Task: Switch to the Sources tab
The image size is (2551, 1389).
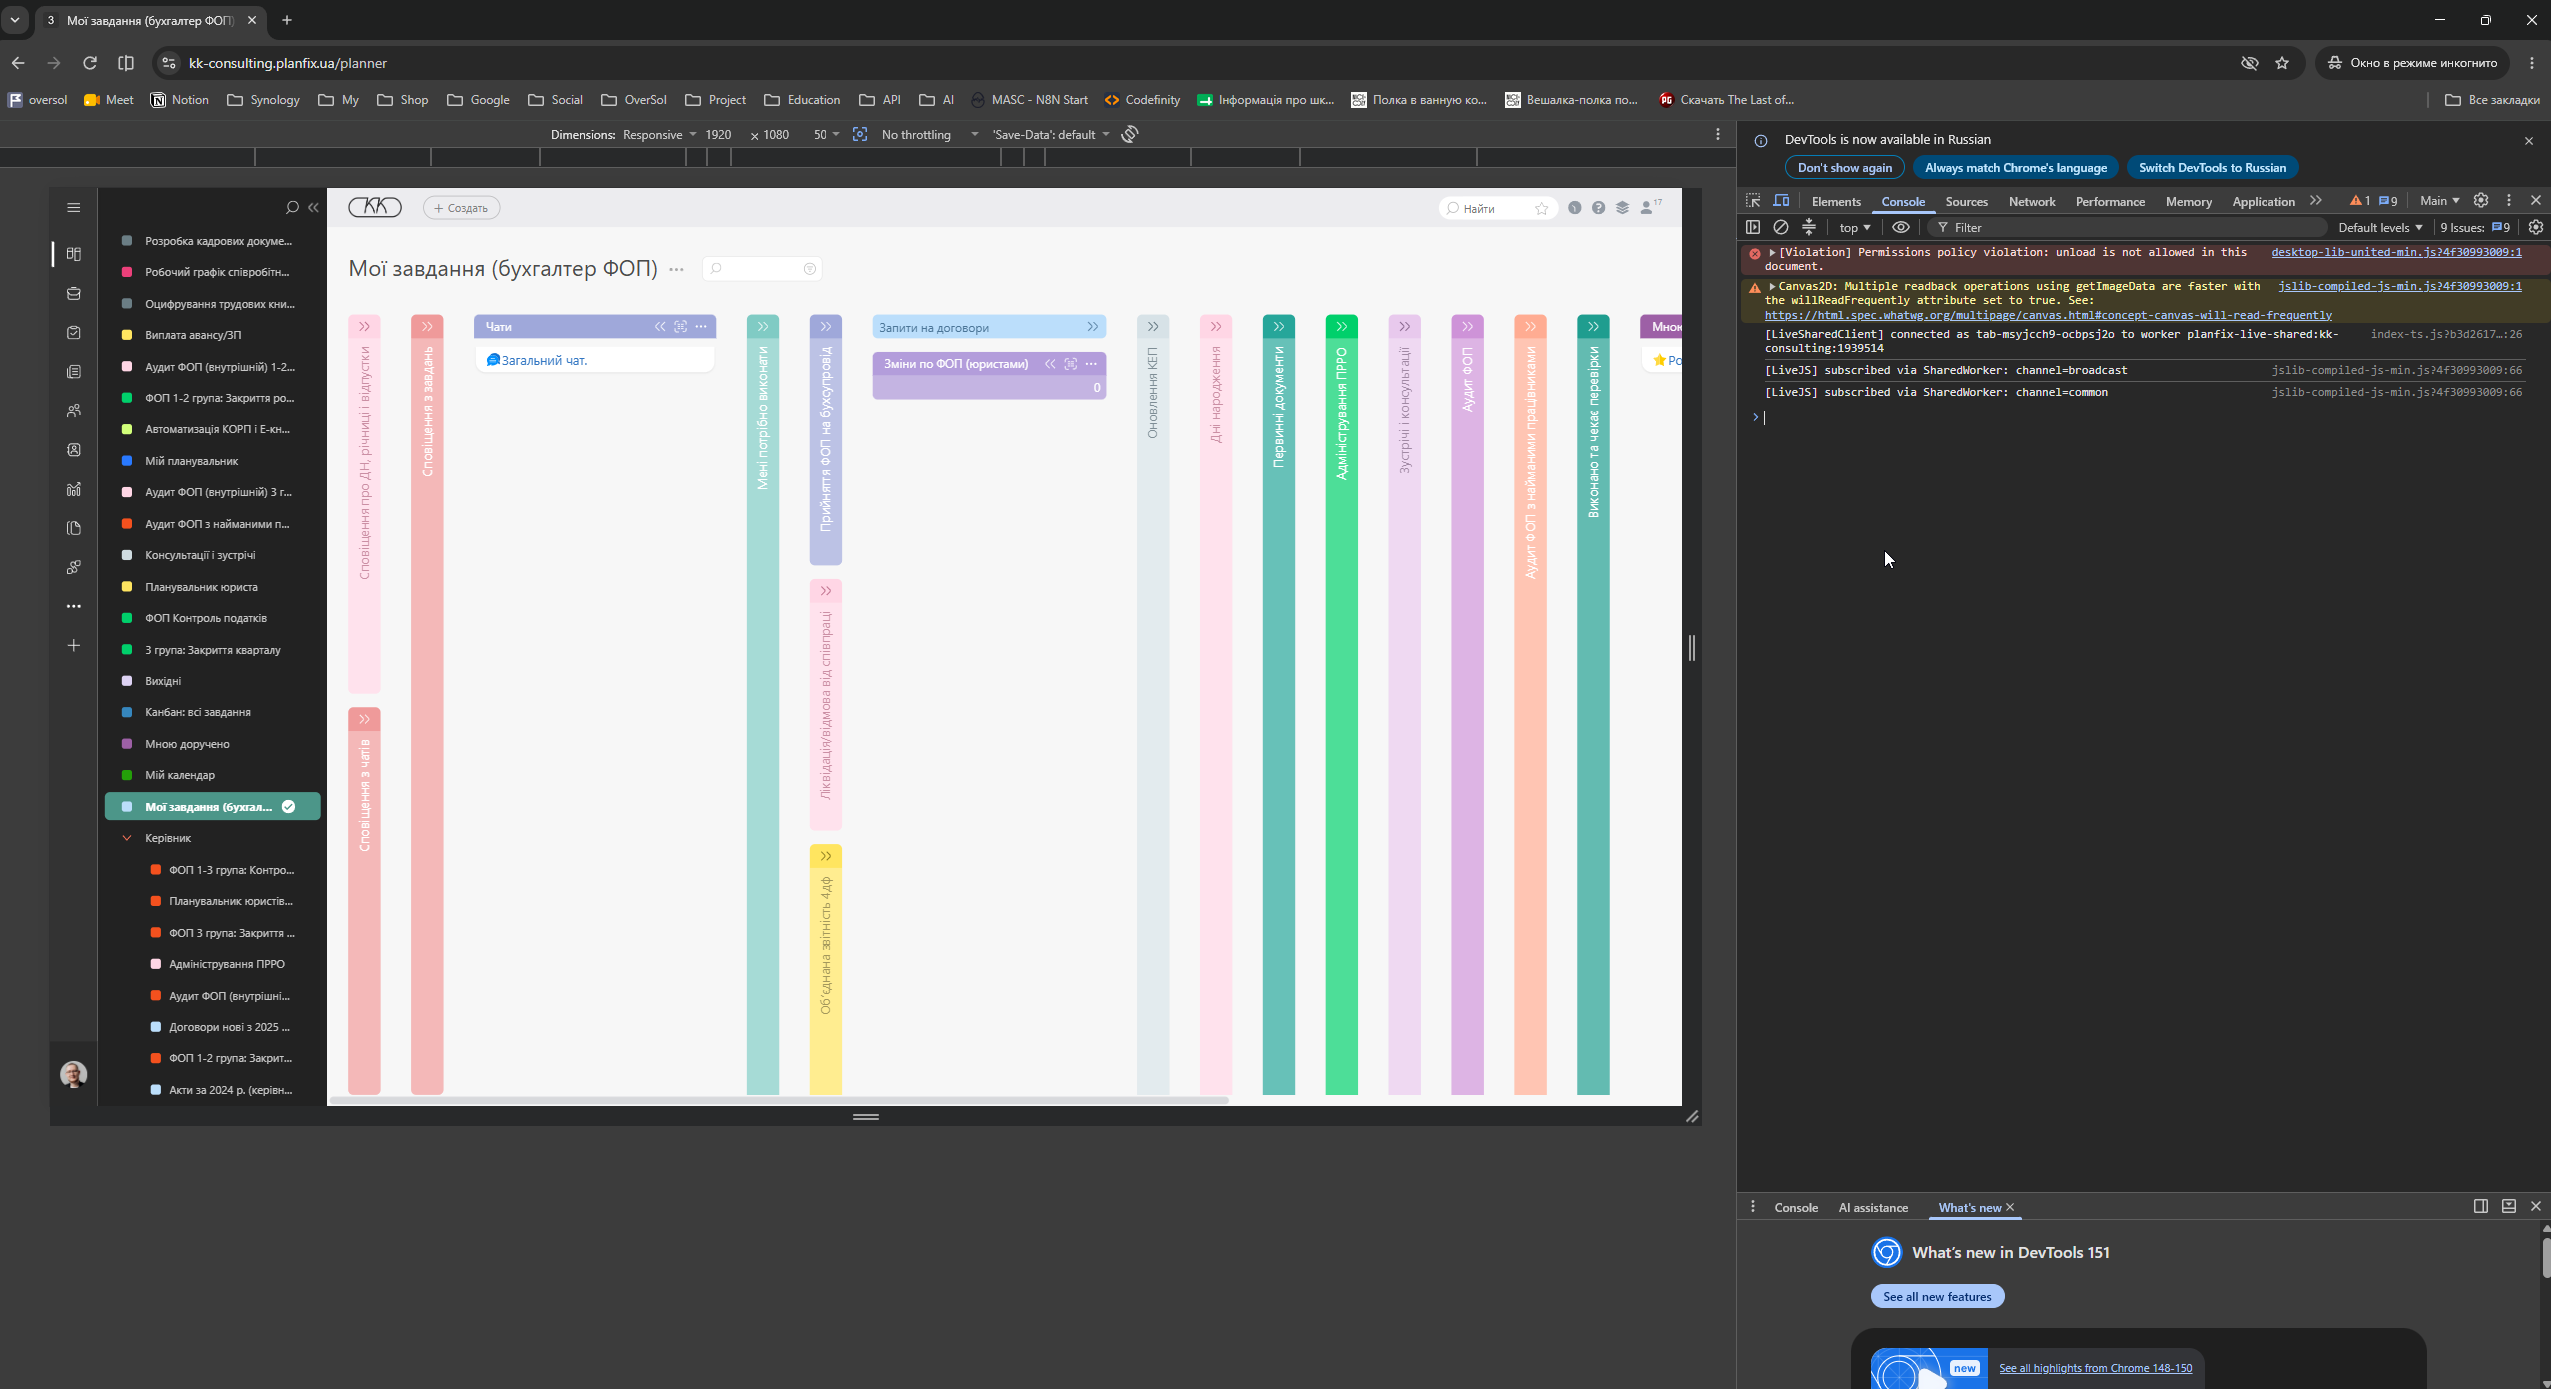Action: tap(1966, 201)
